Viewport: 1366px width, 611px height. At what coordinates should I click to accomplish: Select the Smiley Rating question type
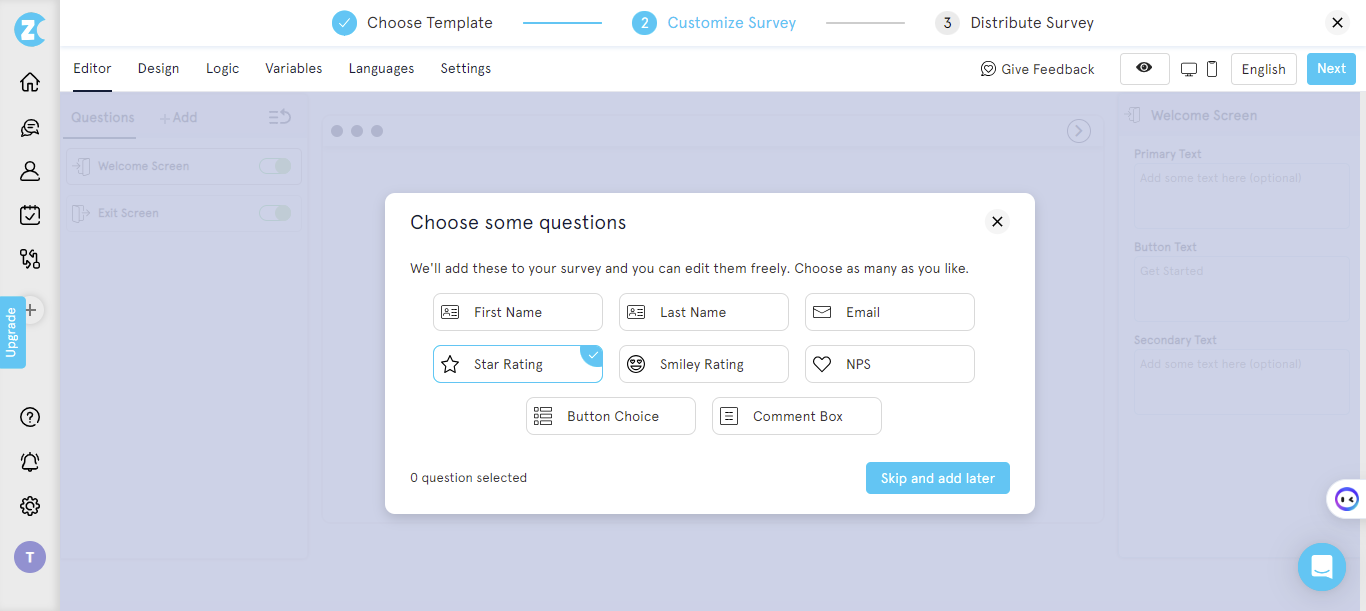(x=703, y=363)
